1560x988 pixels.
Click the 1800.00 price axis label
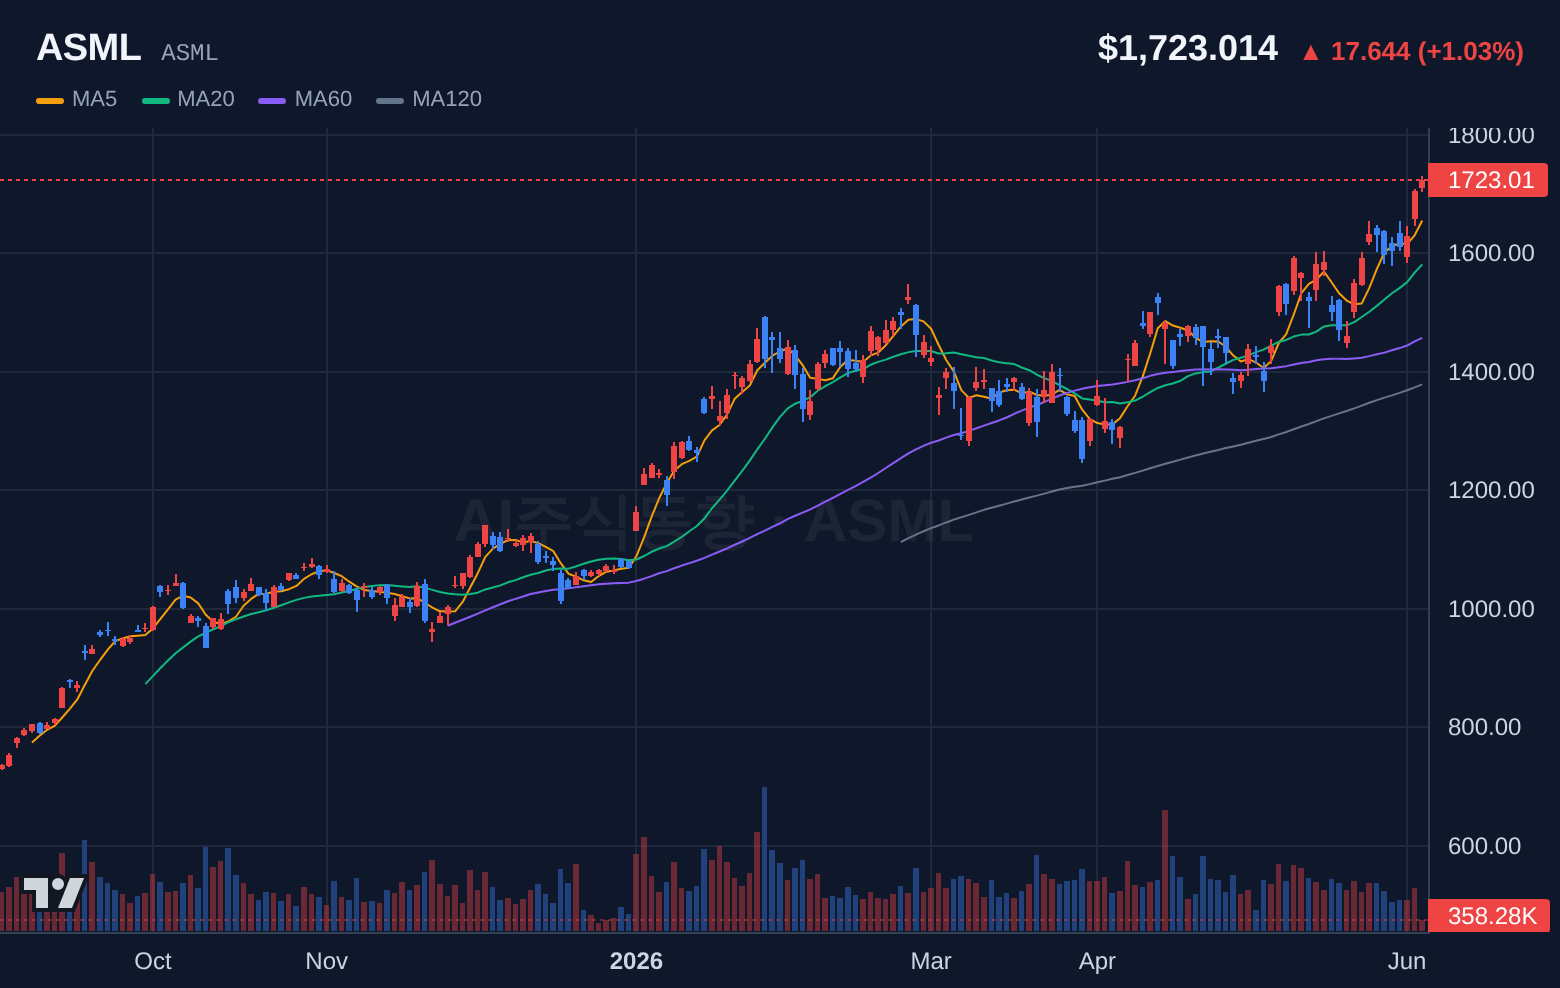click(x=1491, y=136)
